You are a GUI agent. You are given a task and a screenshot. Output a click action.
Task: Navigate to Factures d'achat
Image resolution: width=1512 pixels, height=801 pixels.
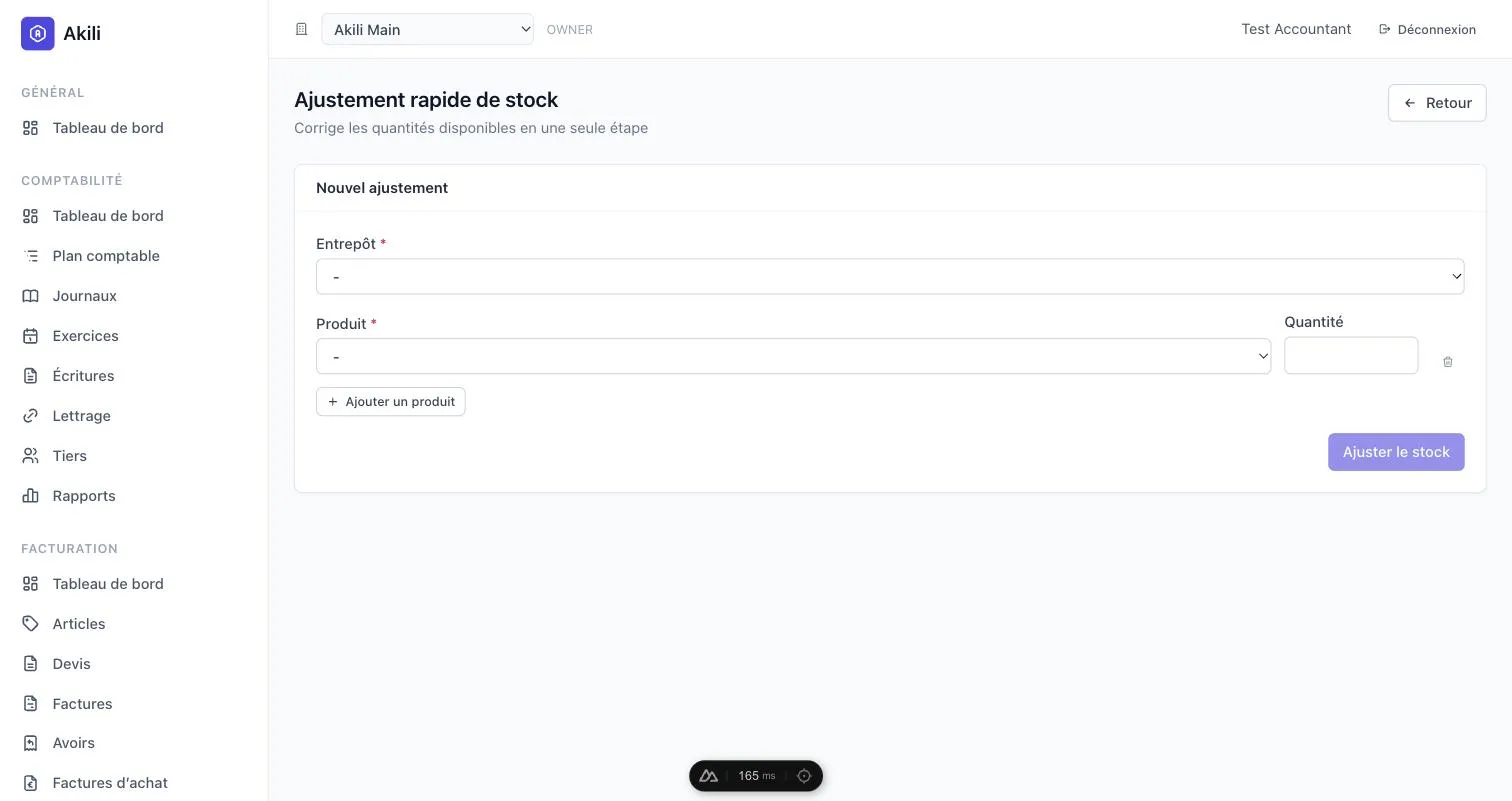(x=110, y=783)
